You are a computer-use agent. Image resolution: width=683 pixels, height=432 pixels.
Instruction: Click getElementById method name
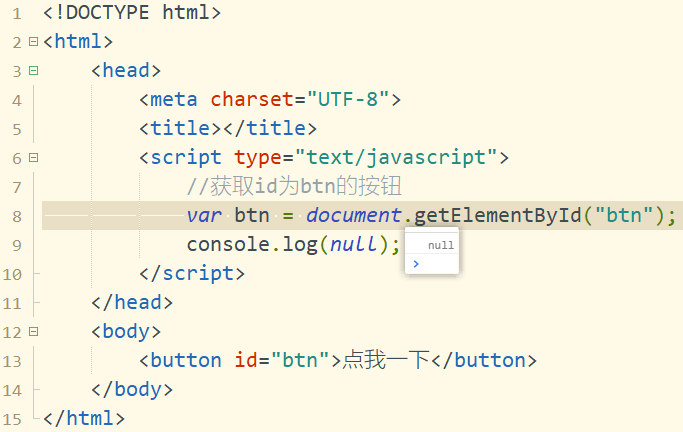[x=497, y=215]
